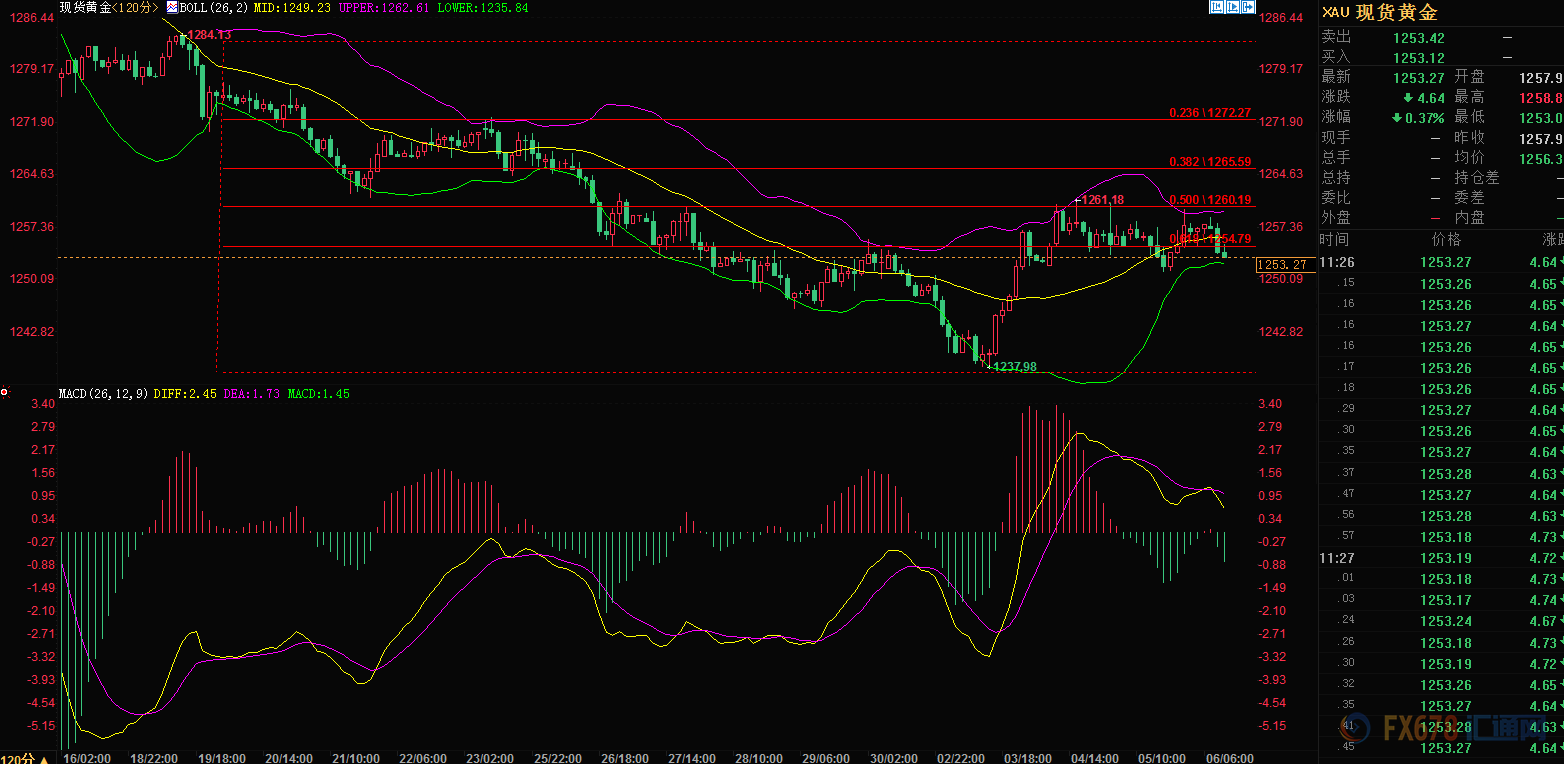Click the 1284.13 high price marker
This screenshot has height=764, width=1564.
(x=210, y=35)
